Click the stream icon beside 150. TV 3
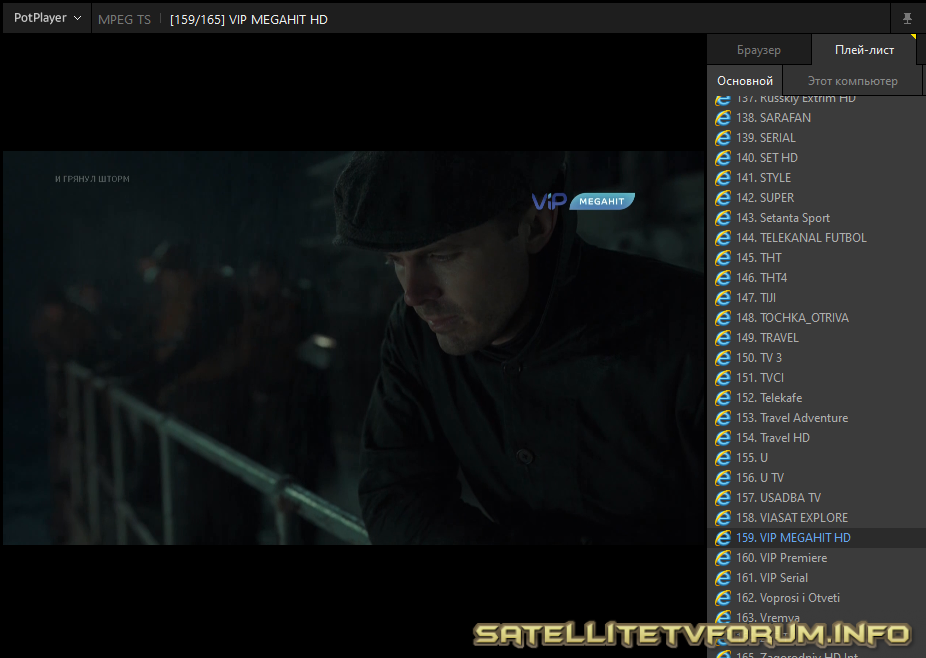This screenshot has width=926, height=658. pyautogui.click(x=723, y=358)
